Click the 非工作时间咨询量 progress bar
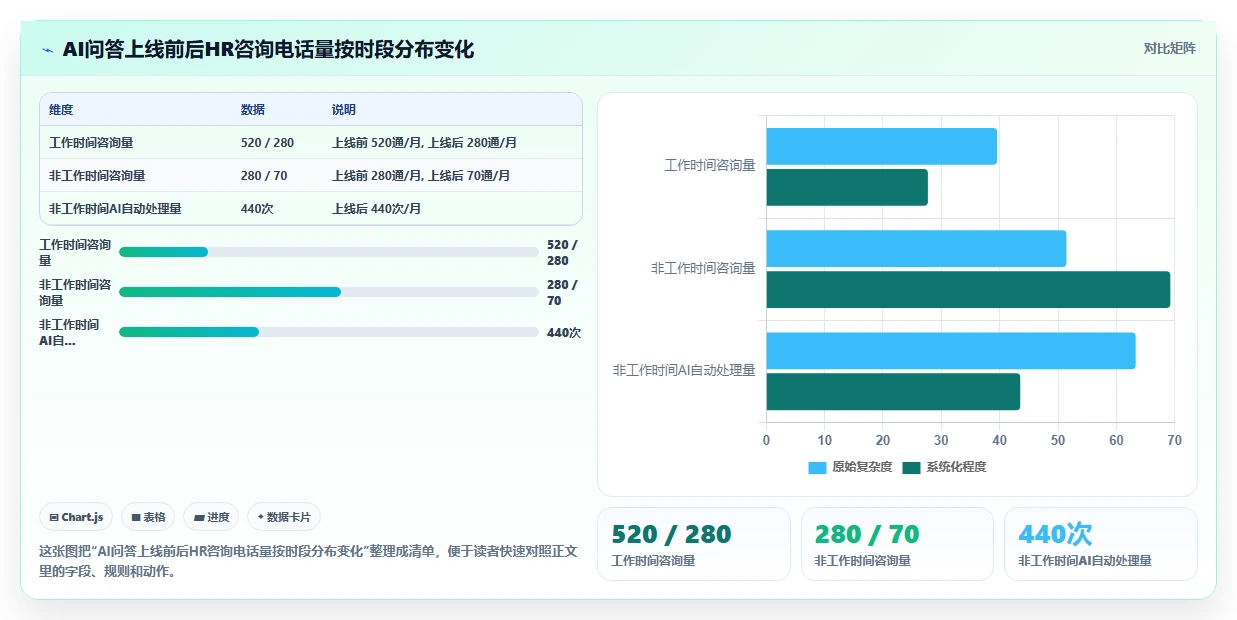Viewport: 1237px width, 620px height. pos(329,292)
